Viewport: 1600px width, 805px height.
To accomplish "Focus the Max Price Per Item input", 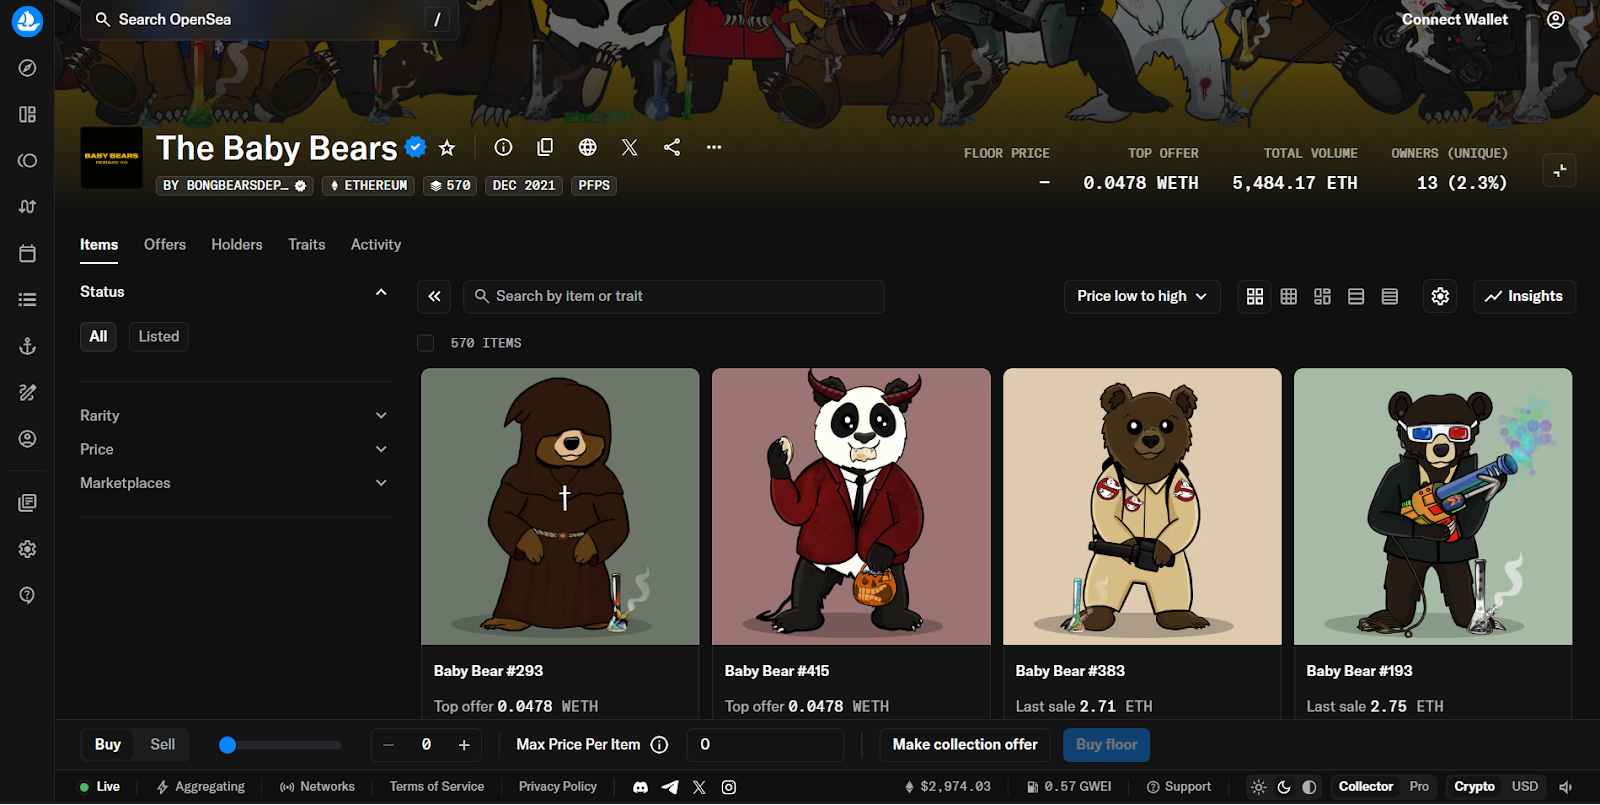I will 766,745.
